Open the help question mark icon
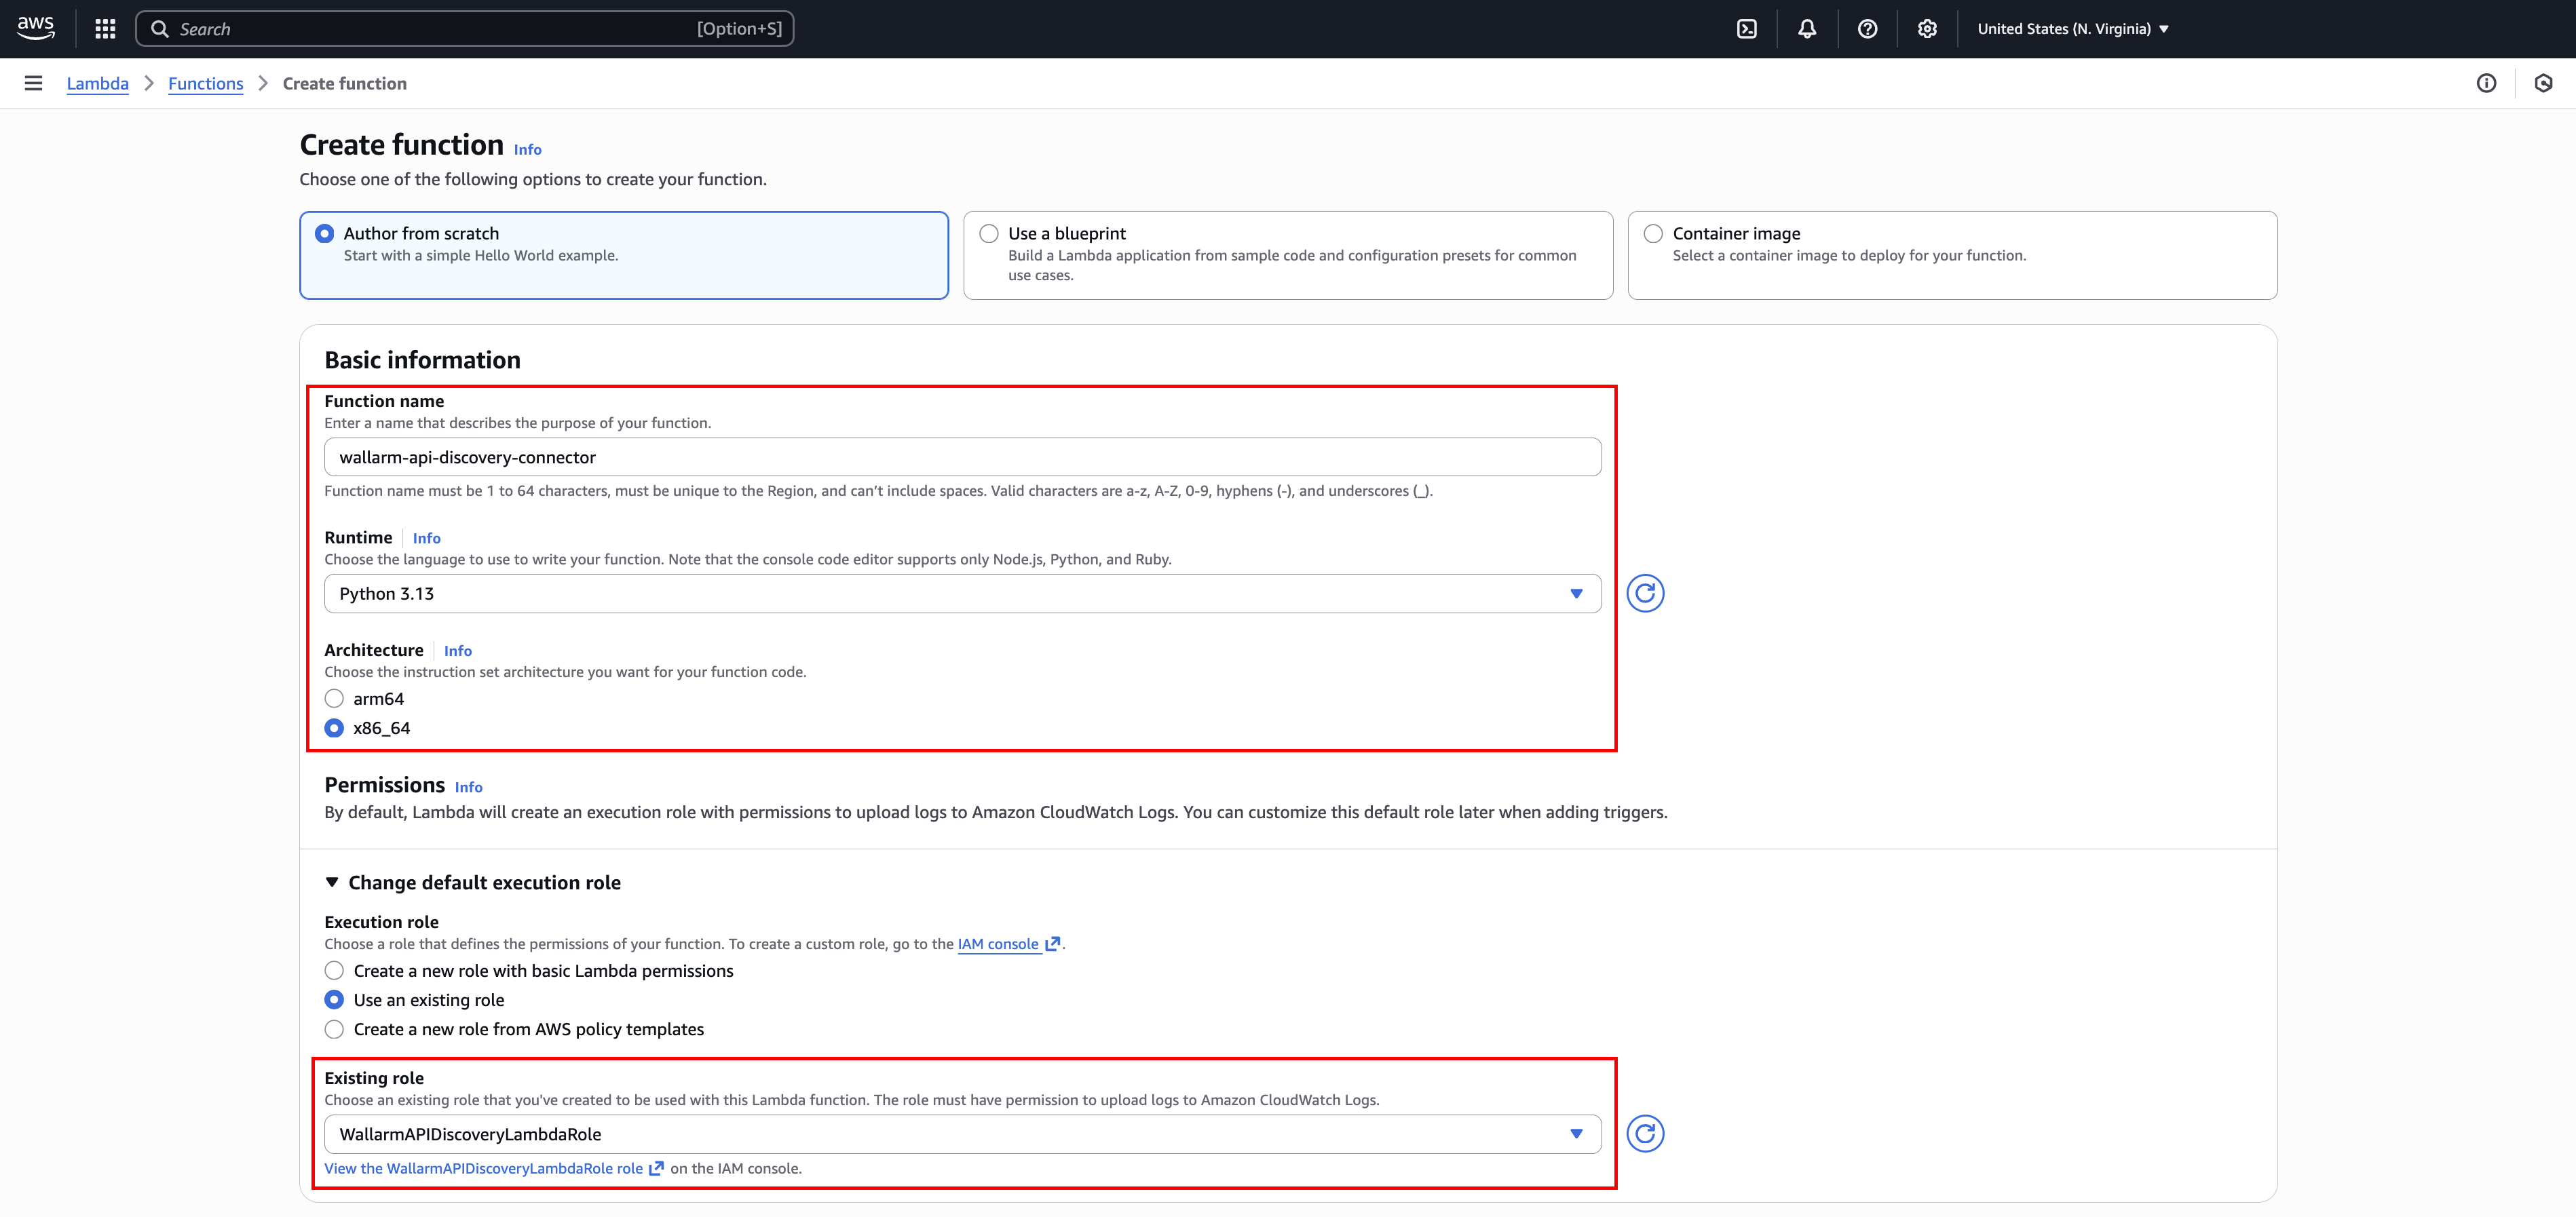 tap(1867, 28)
